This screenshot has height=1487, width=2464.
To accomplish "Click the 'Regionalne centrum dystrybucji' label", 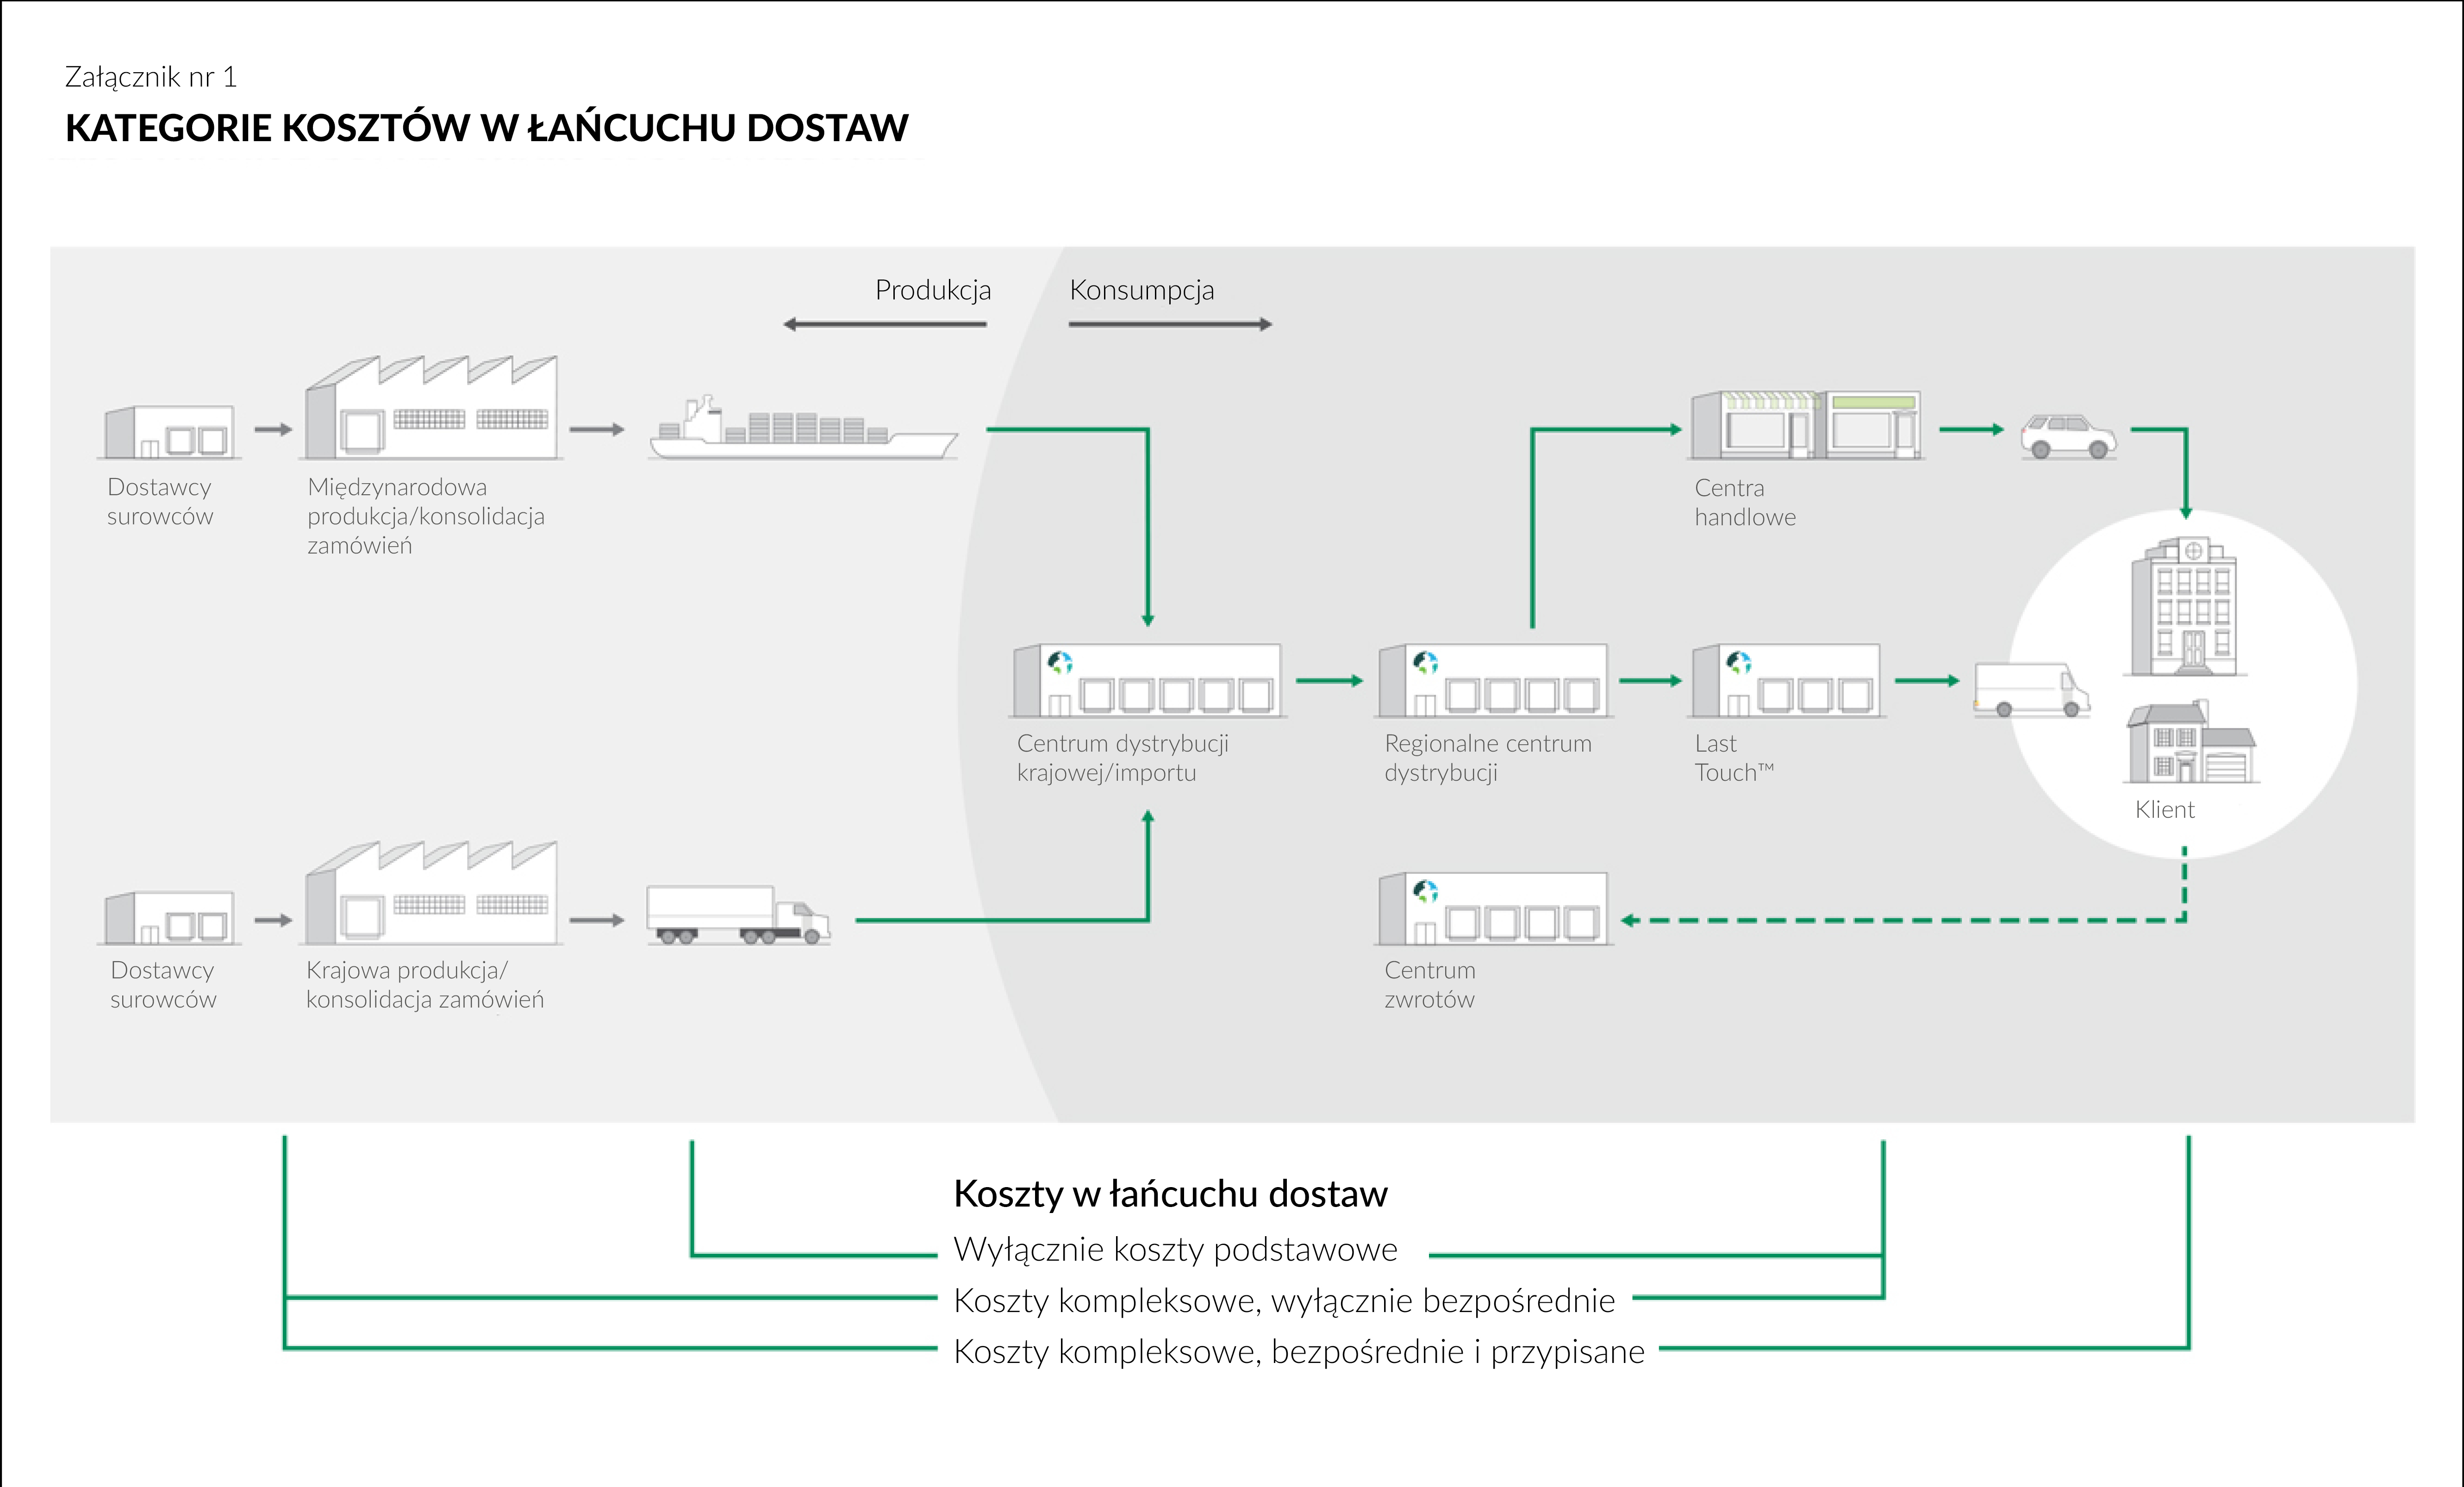I will point(1488,758).
